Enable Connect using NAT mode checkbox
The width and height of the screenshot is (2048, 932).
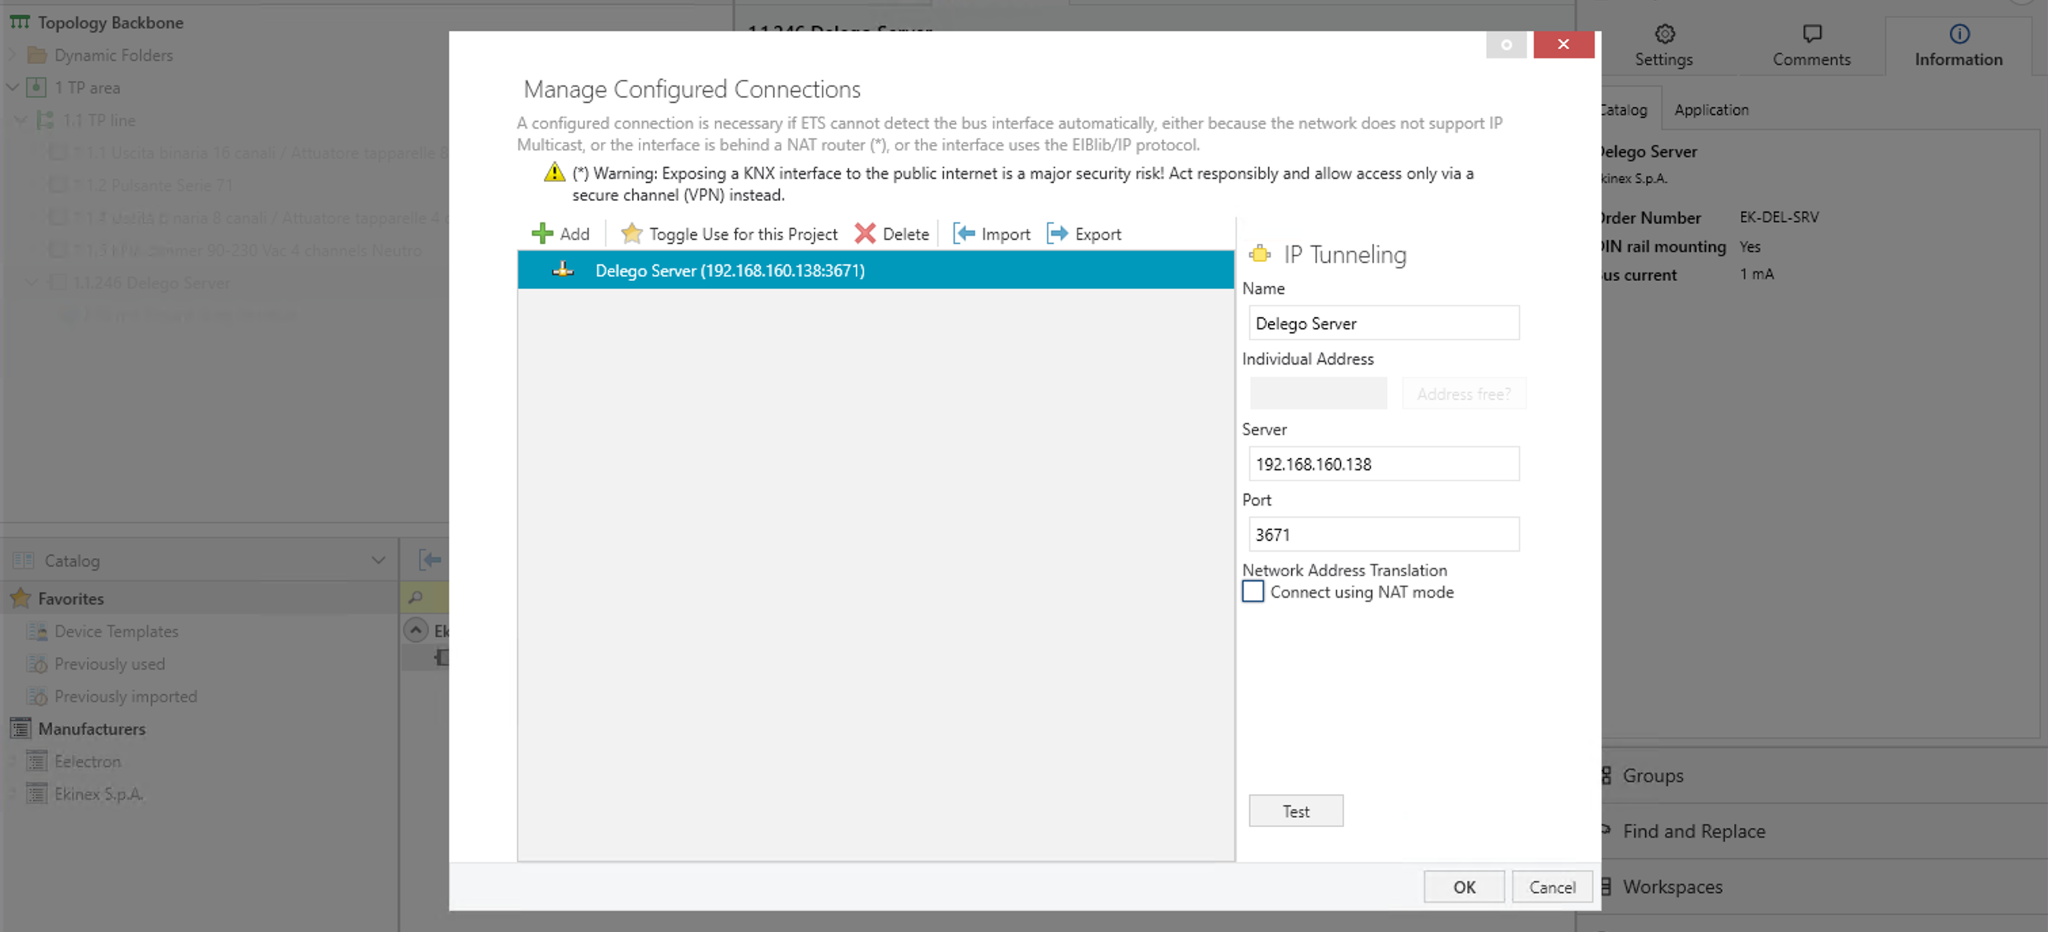coord(1253,592)
